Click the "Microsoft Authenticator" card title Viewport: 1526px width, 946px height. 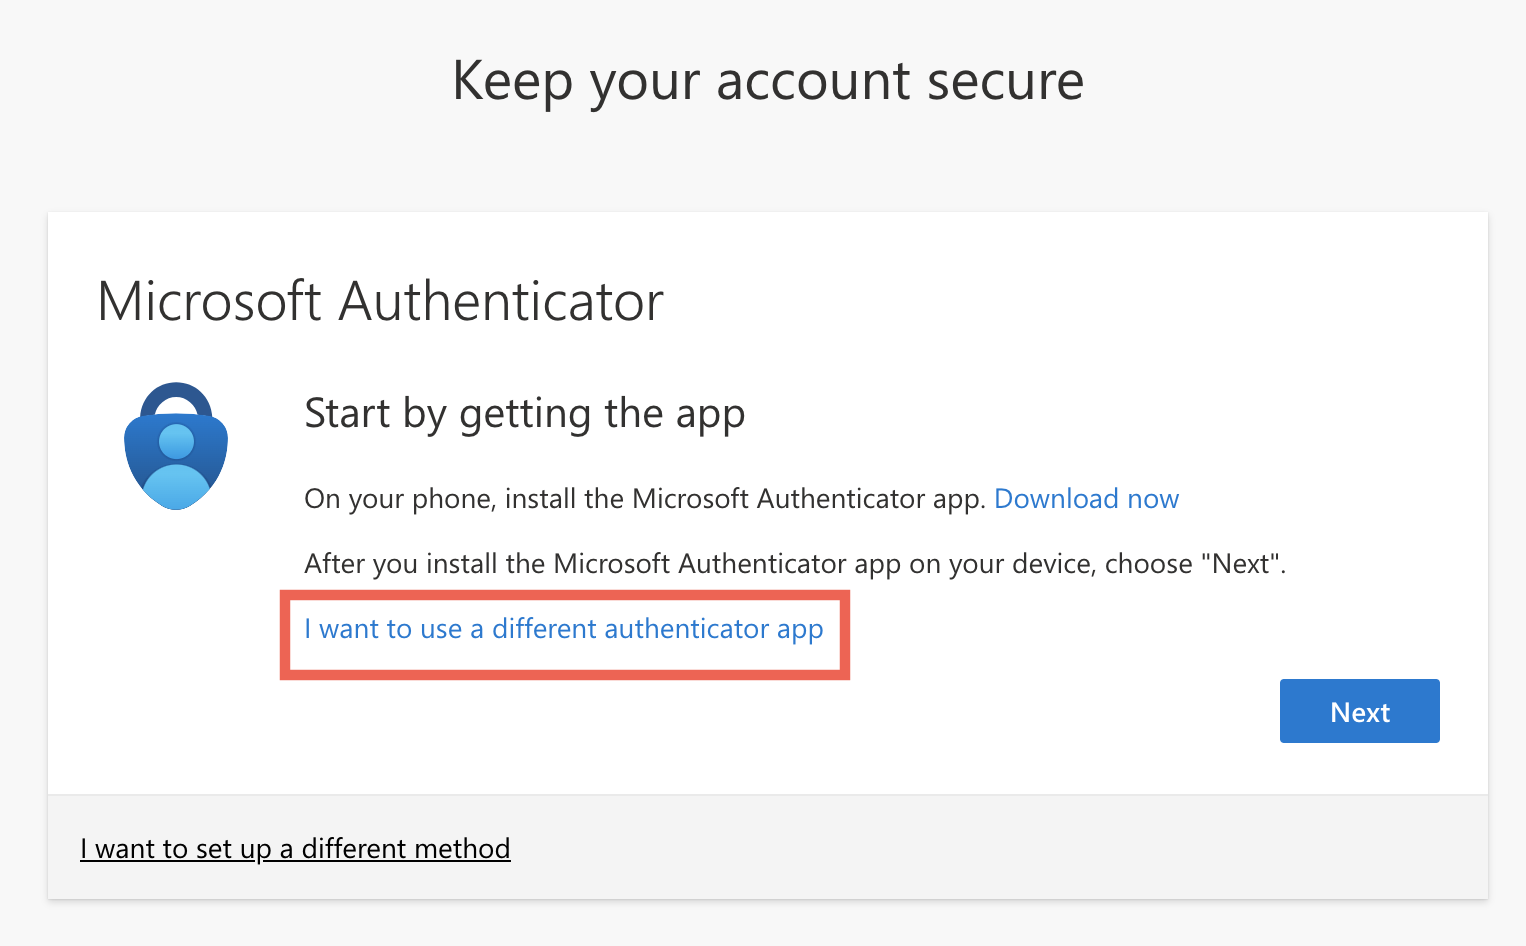[x=380, y=301]
